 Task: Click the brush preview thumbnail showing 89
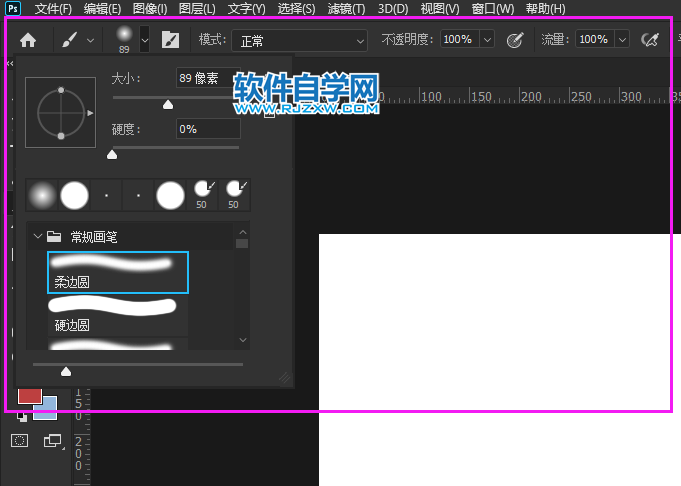tap(124, 40)
